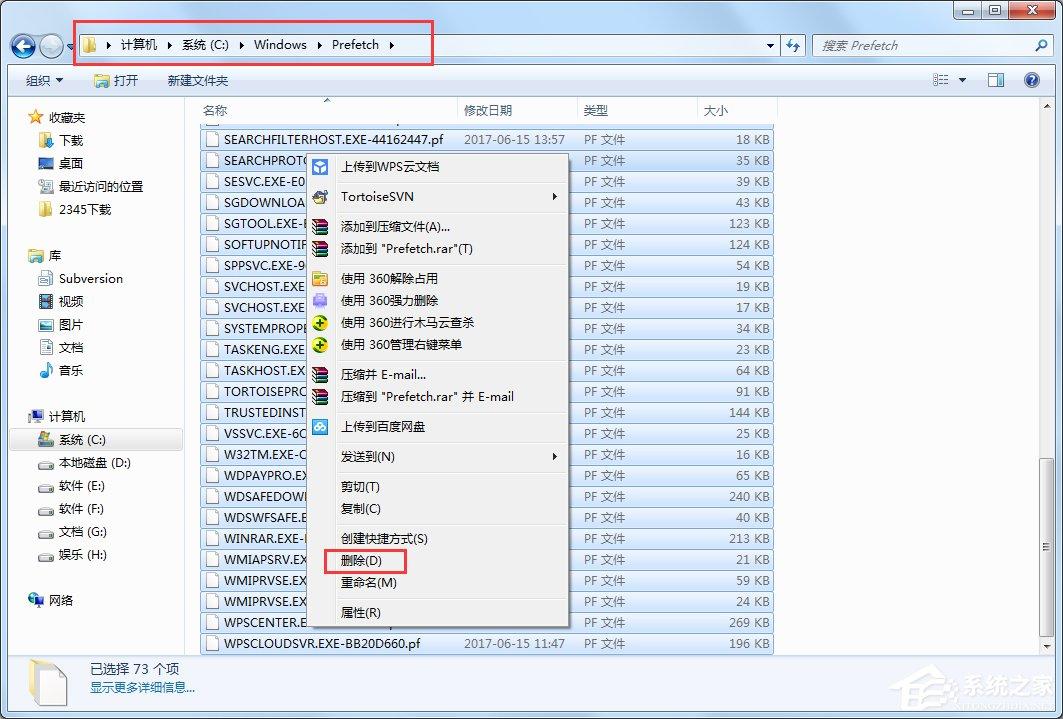Select 使用 360强力删除 menu entry
This screenshot has width=1063, height=719.
439,300
